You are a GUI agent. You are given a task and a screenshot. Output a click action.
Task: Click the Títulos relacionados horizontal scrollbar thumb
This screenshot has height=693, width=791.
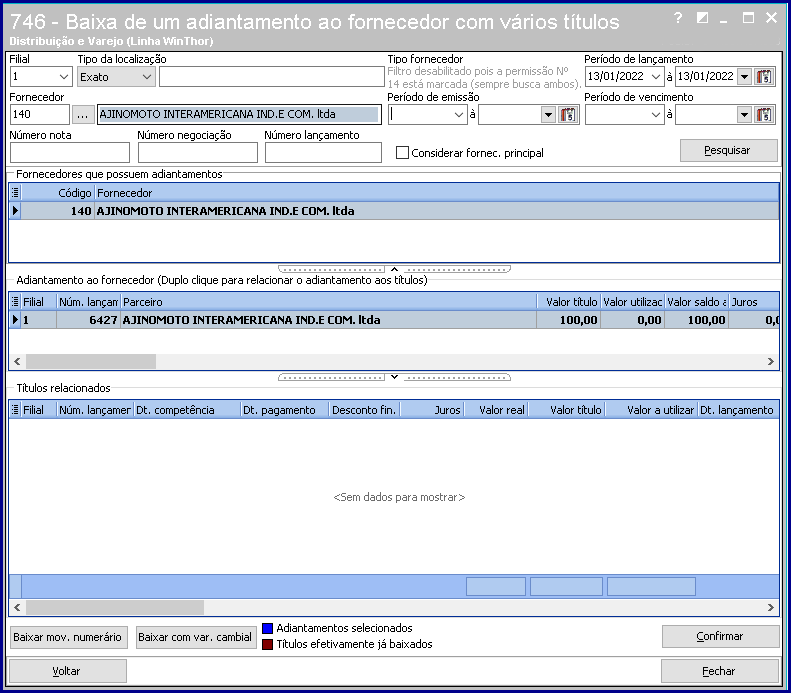coord(115,607)
